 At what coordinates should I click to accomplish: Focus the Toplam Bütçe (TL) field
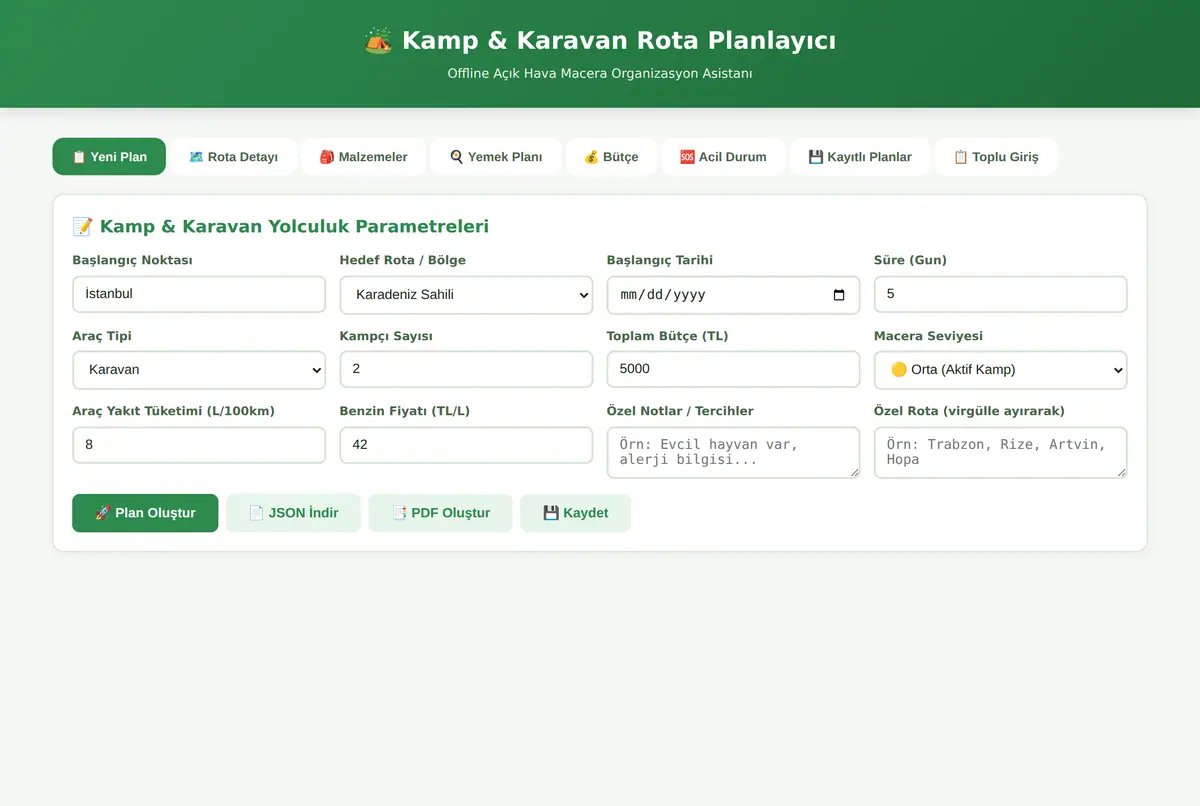[733, 369]
